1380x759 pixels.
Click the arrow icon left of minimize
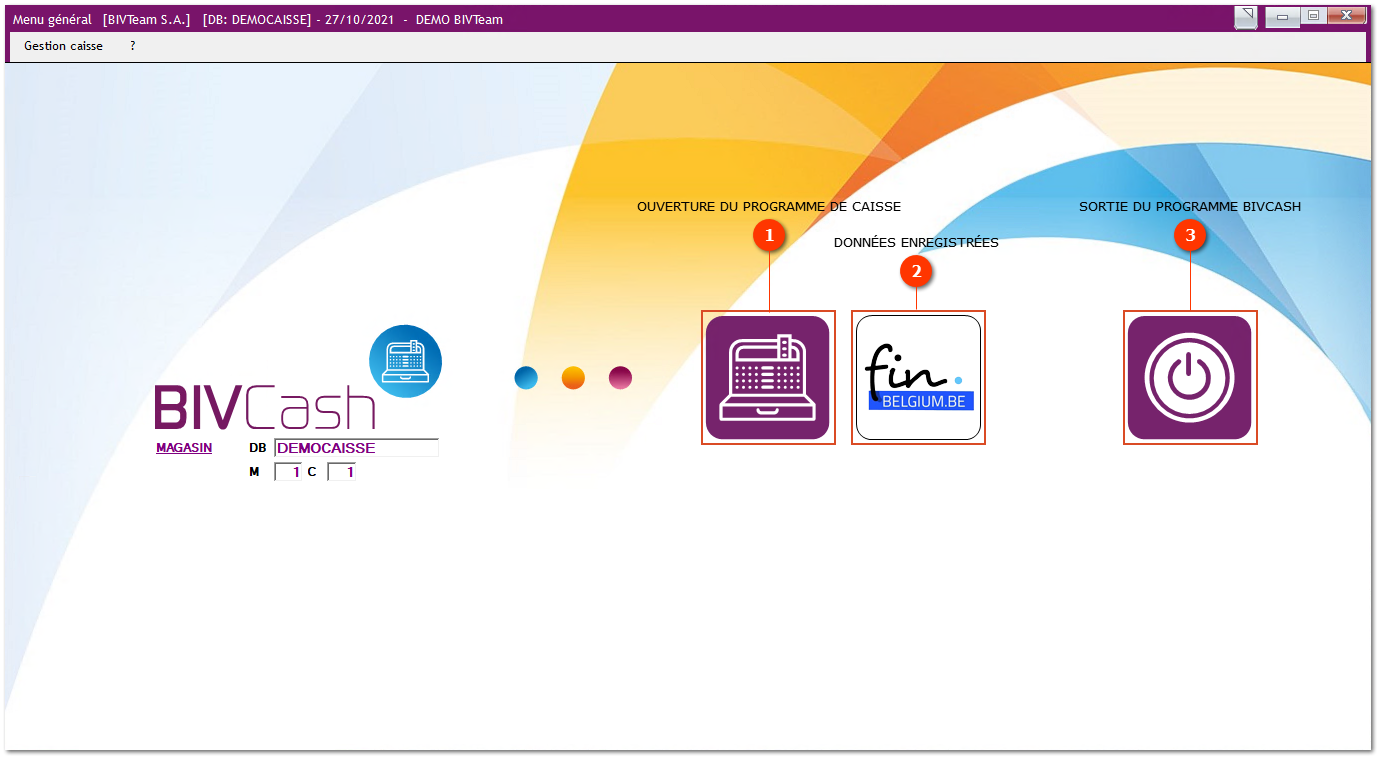(x=1246, y=17)
